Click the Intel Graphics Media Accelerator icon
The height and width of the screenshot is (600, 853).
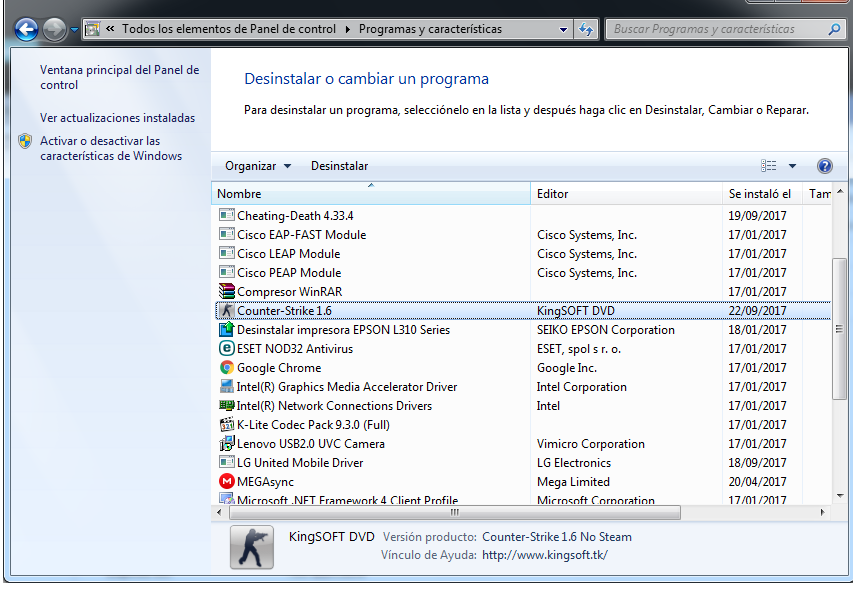pos(226,386)
